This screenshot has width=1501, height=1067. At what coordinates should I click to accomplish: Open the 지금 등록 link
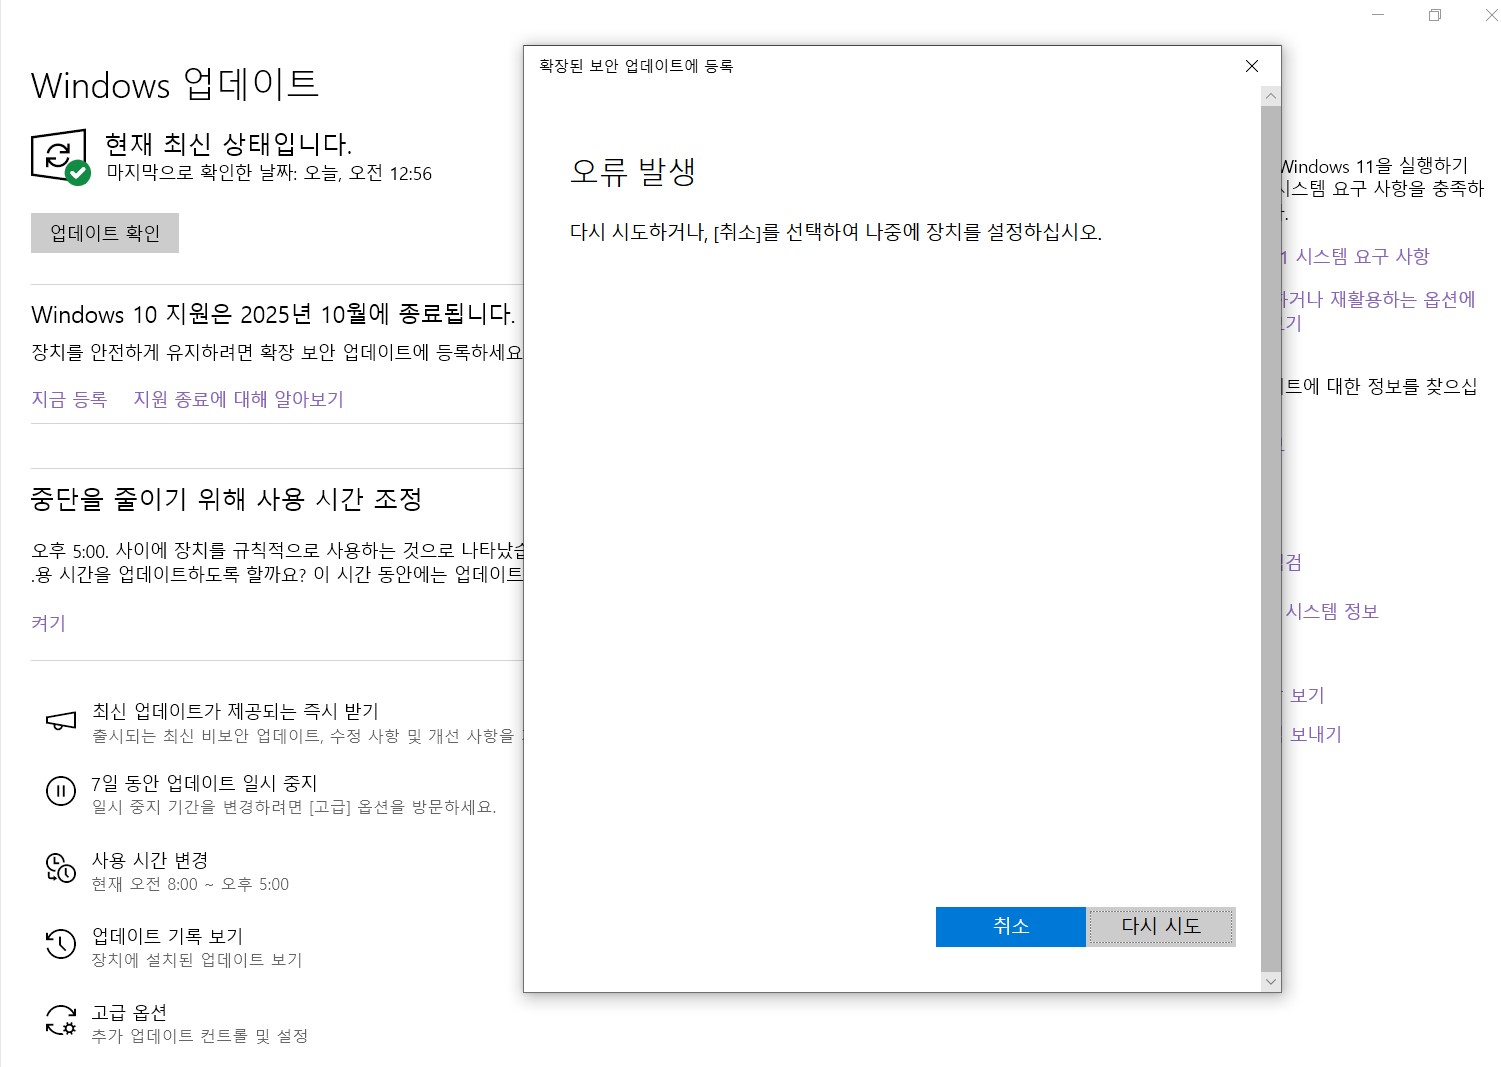(x=69, y=399)
